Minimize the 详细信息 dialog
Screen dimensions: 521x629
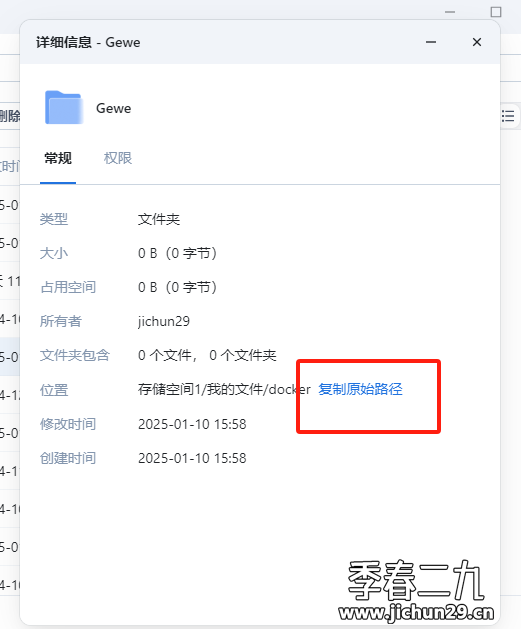[x=431, y=42]
